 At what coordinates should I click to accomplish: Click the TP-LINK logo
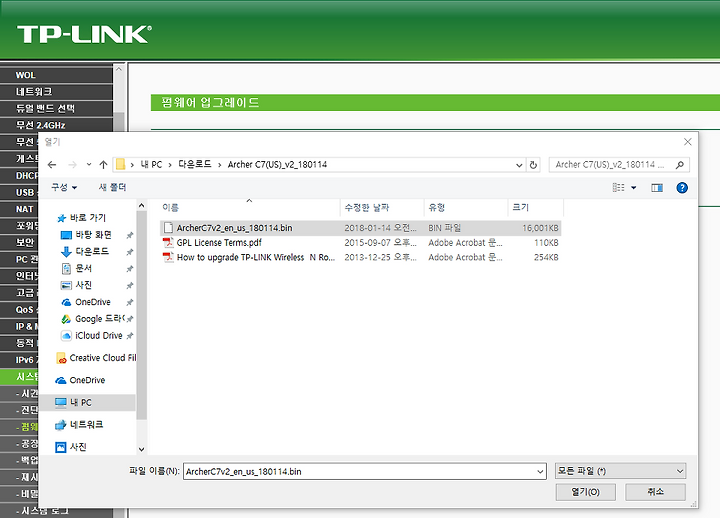click(84, 34)
